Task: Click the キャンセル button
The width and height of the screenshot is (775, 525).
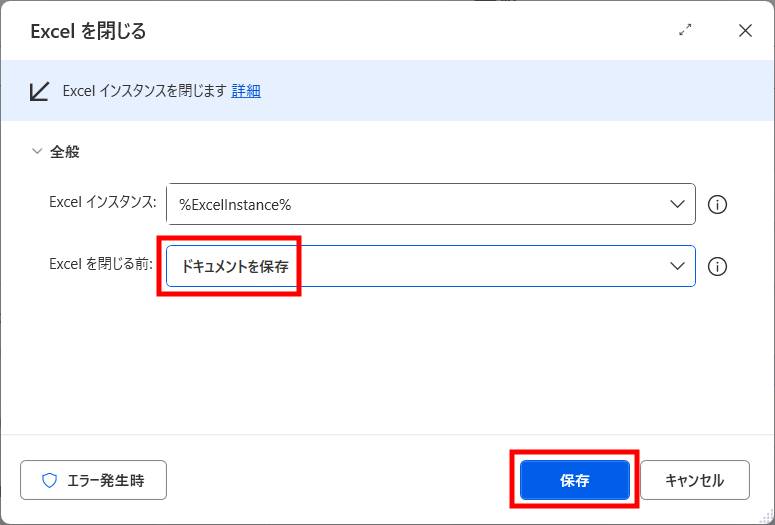Action: point(694,480)
